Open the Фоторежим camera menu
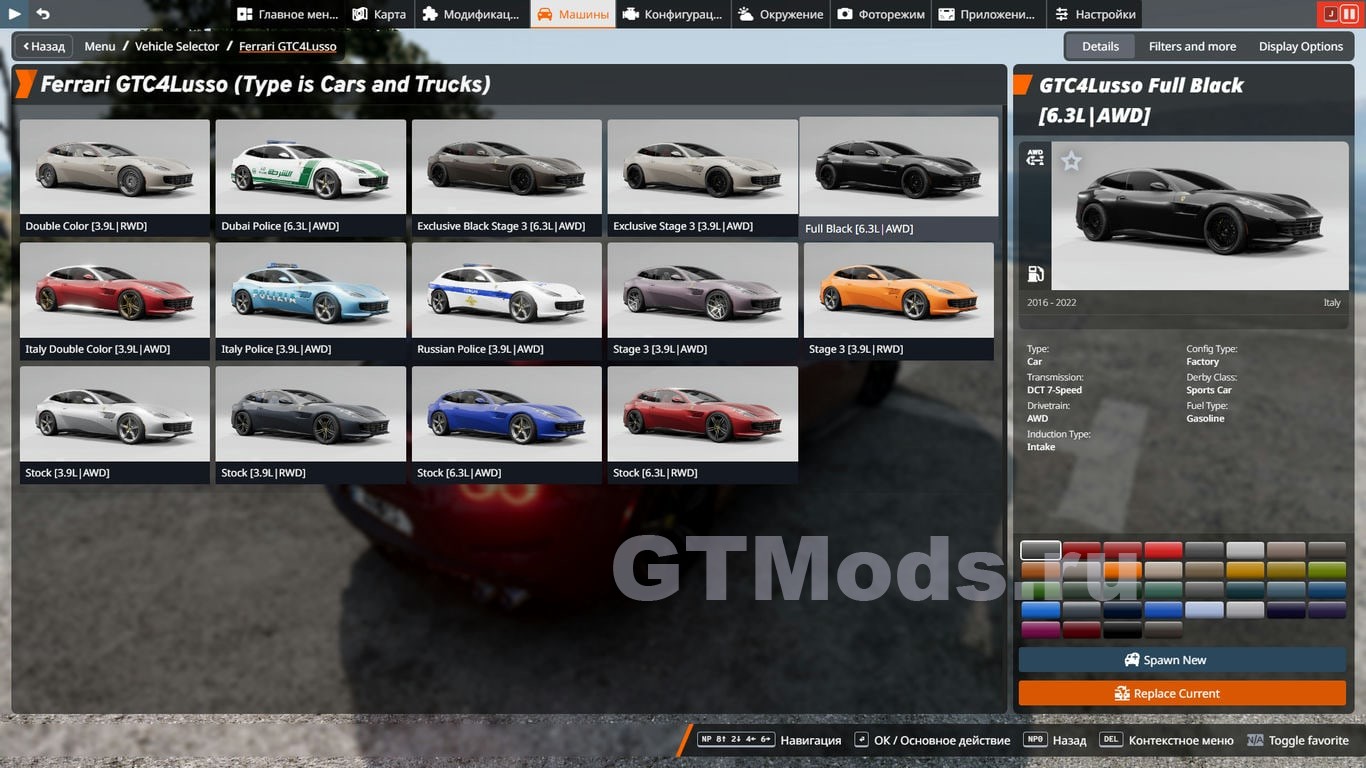1366x768 pixels. 879,14
